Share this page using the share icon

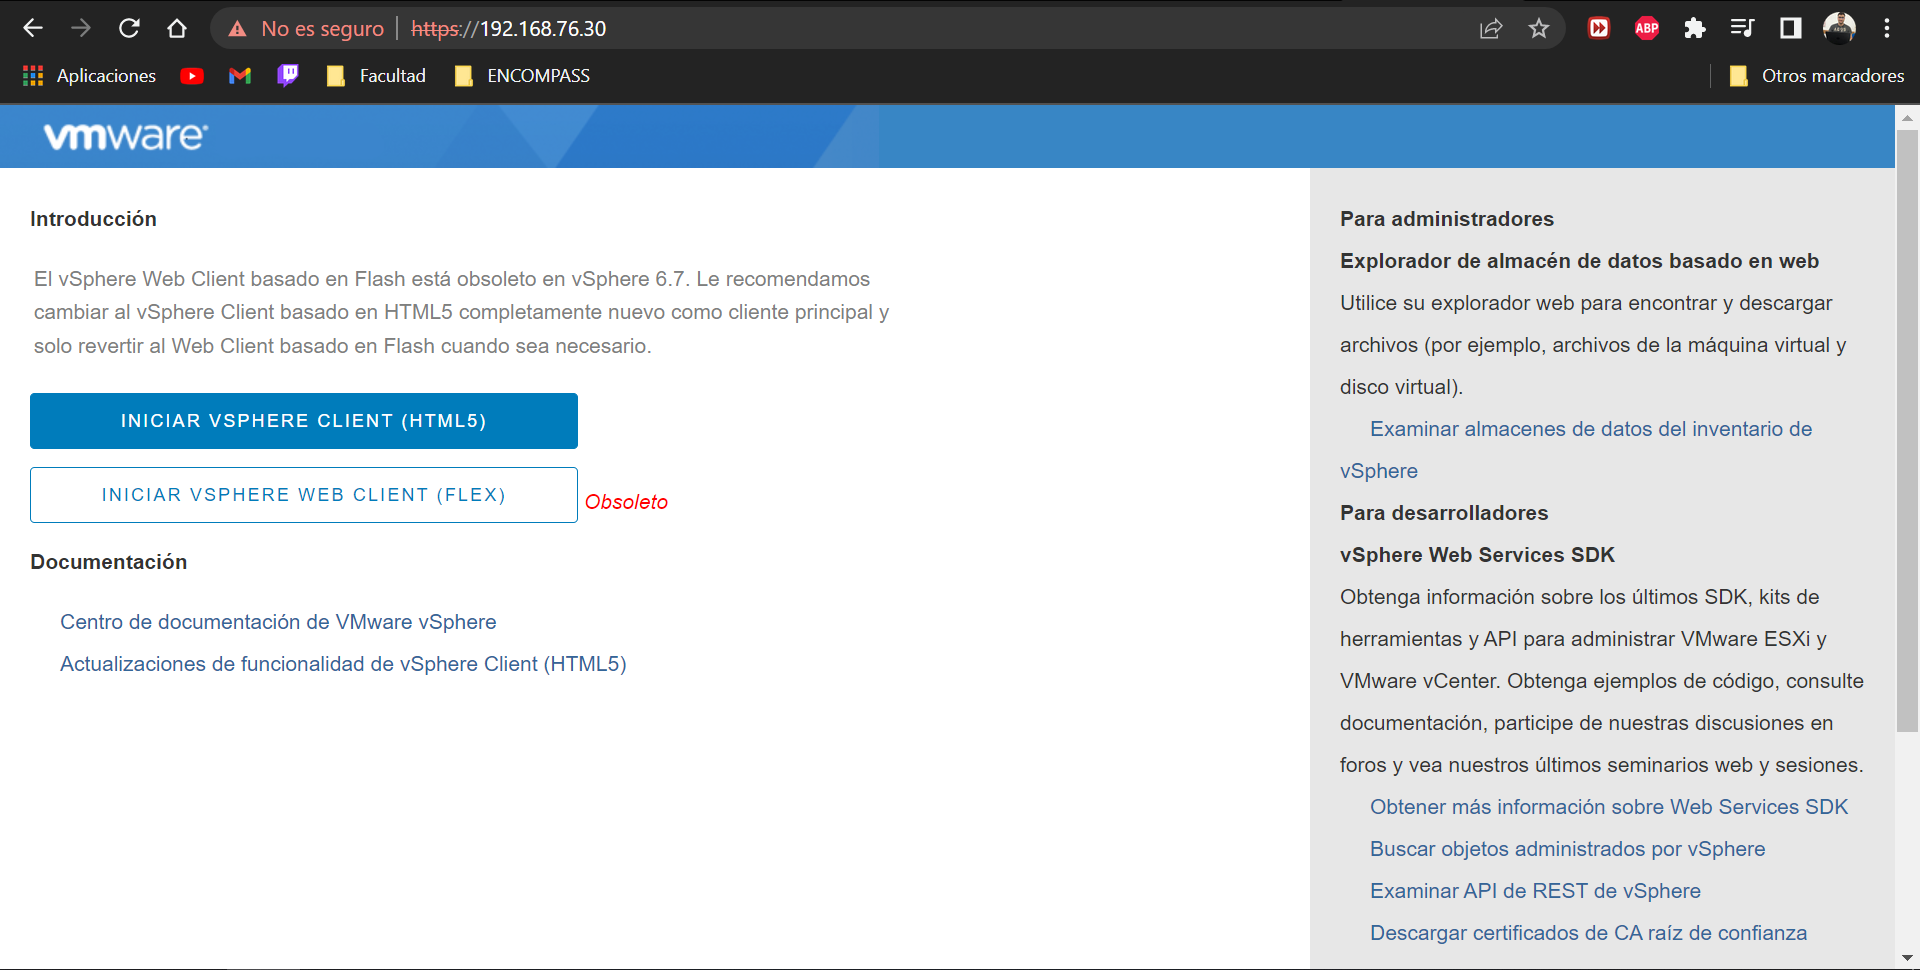(x=1491, y=29)
